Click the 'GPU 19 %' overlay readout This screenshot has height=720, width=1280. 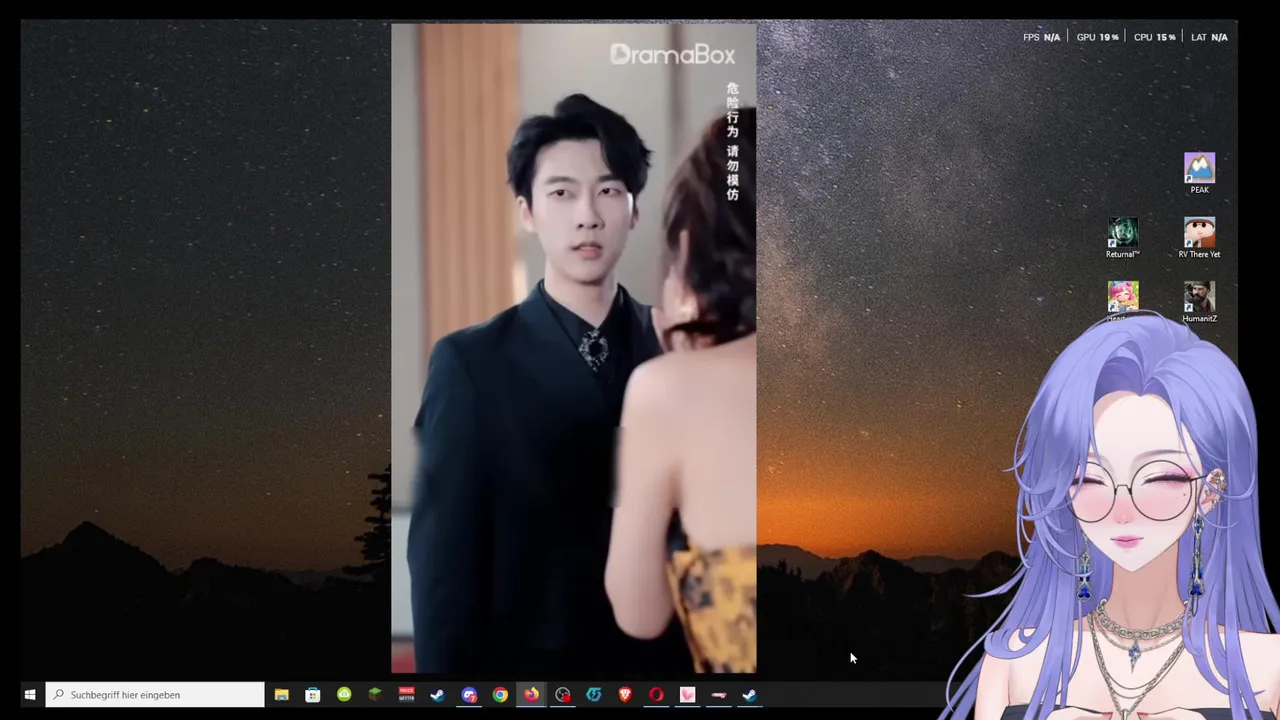point(1097,37)
